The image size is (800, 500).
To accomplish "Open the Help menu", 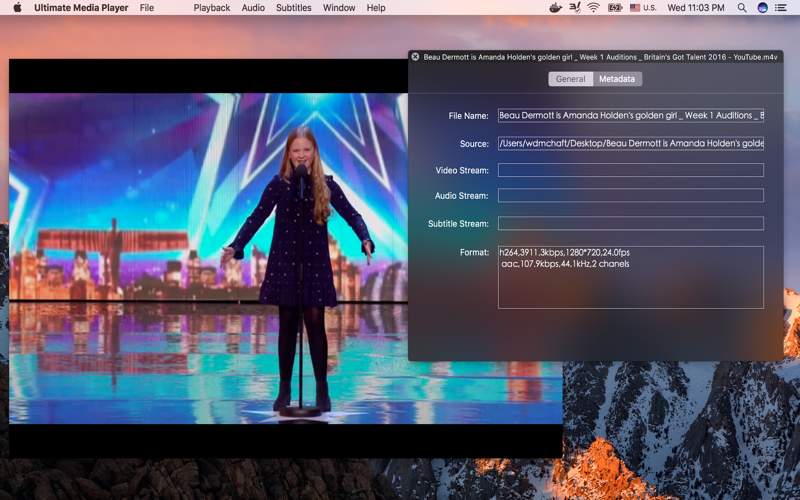I will click(376, 8).
